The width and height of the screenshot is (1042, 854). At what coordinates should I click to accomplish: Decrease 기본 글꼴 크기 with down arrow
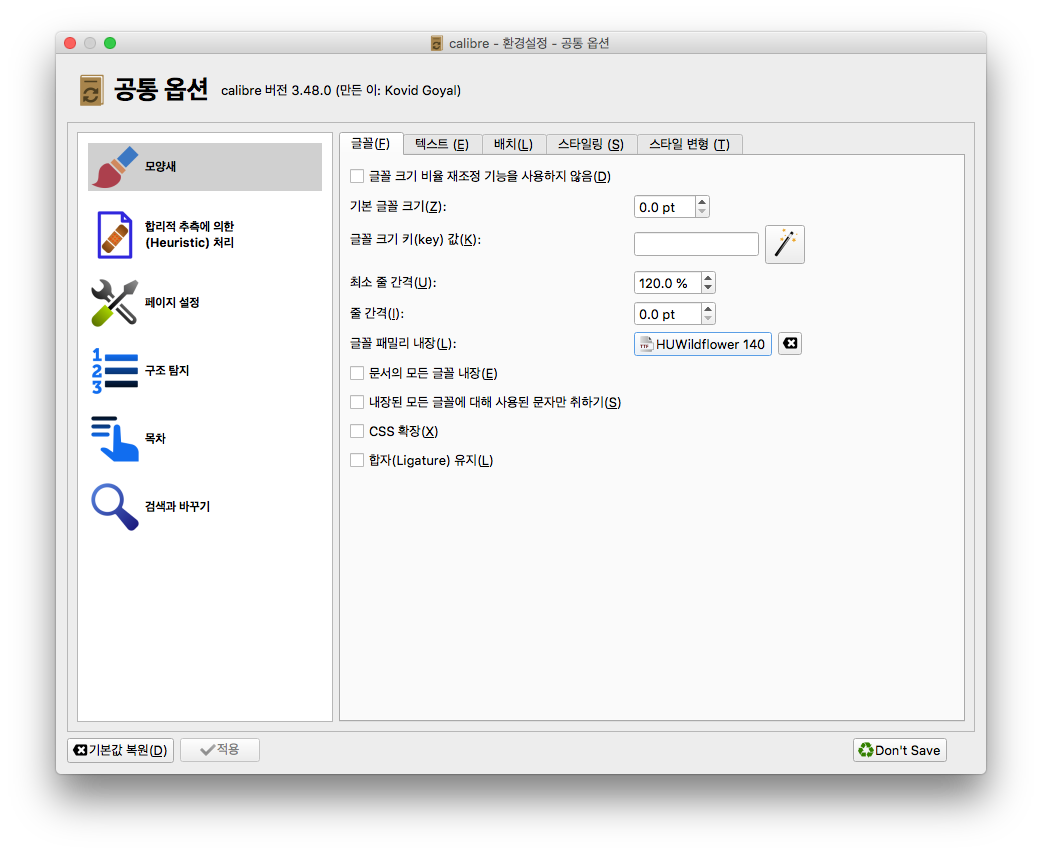click(x=702, y=212)
